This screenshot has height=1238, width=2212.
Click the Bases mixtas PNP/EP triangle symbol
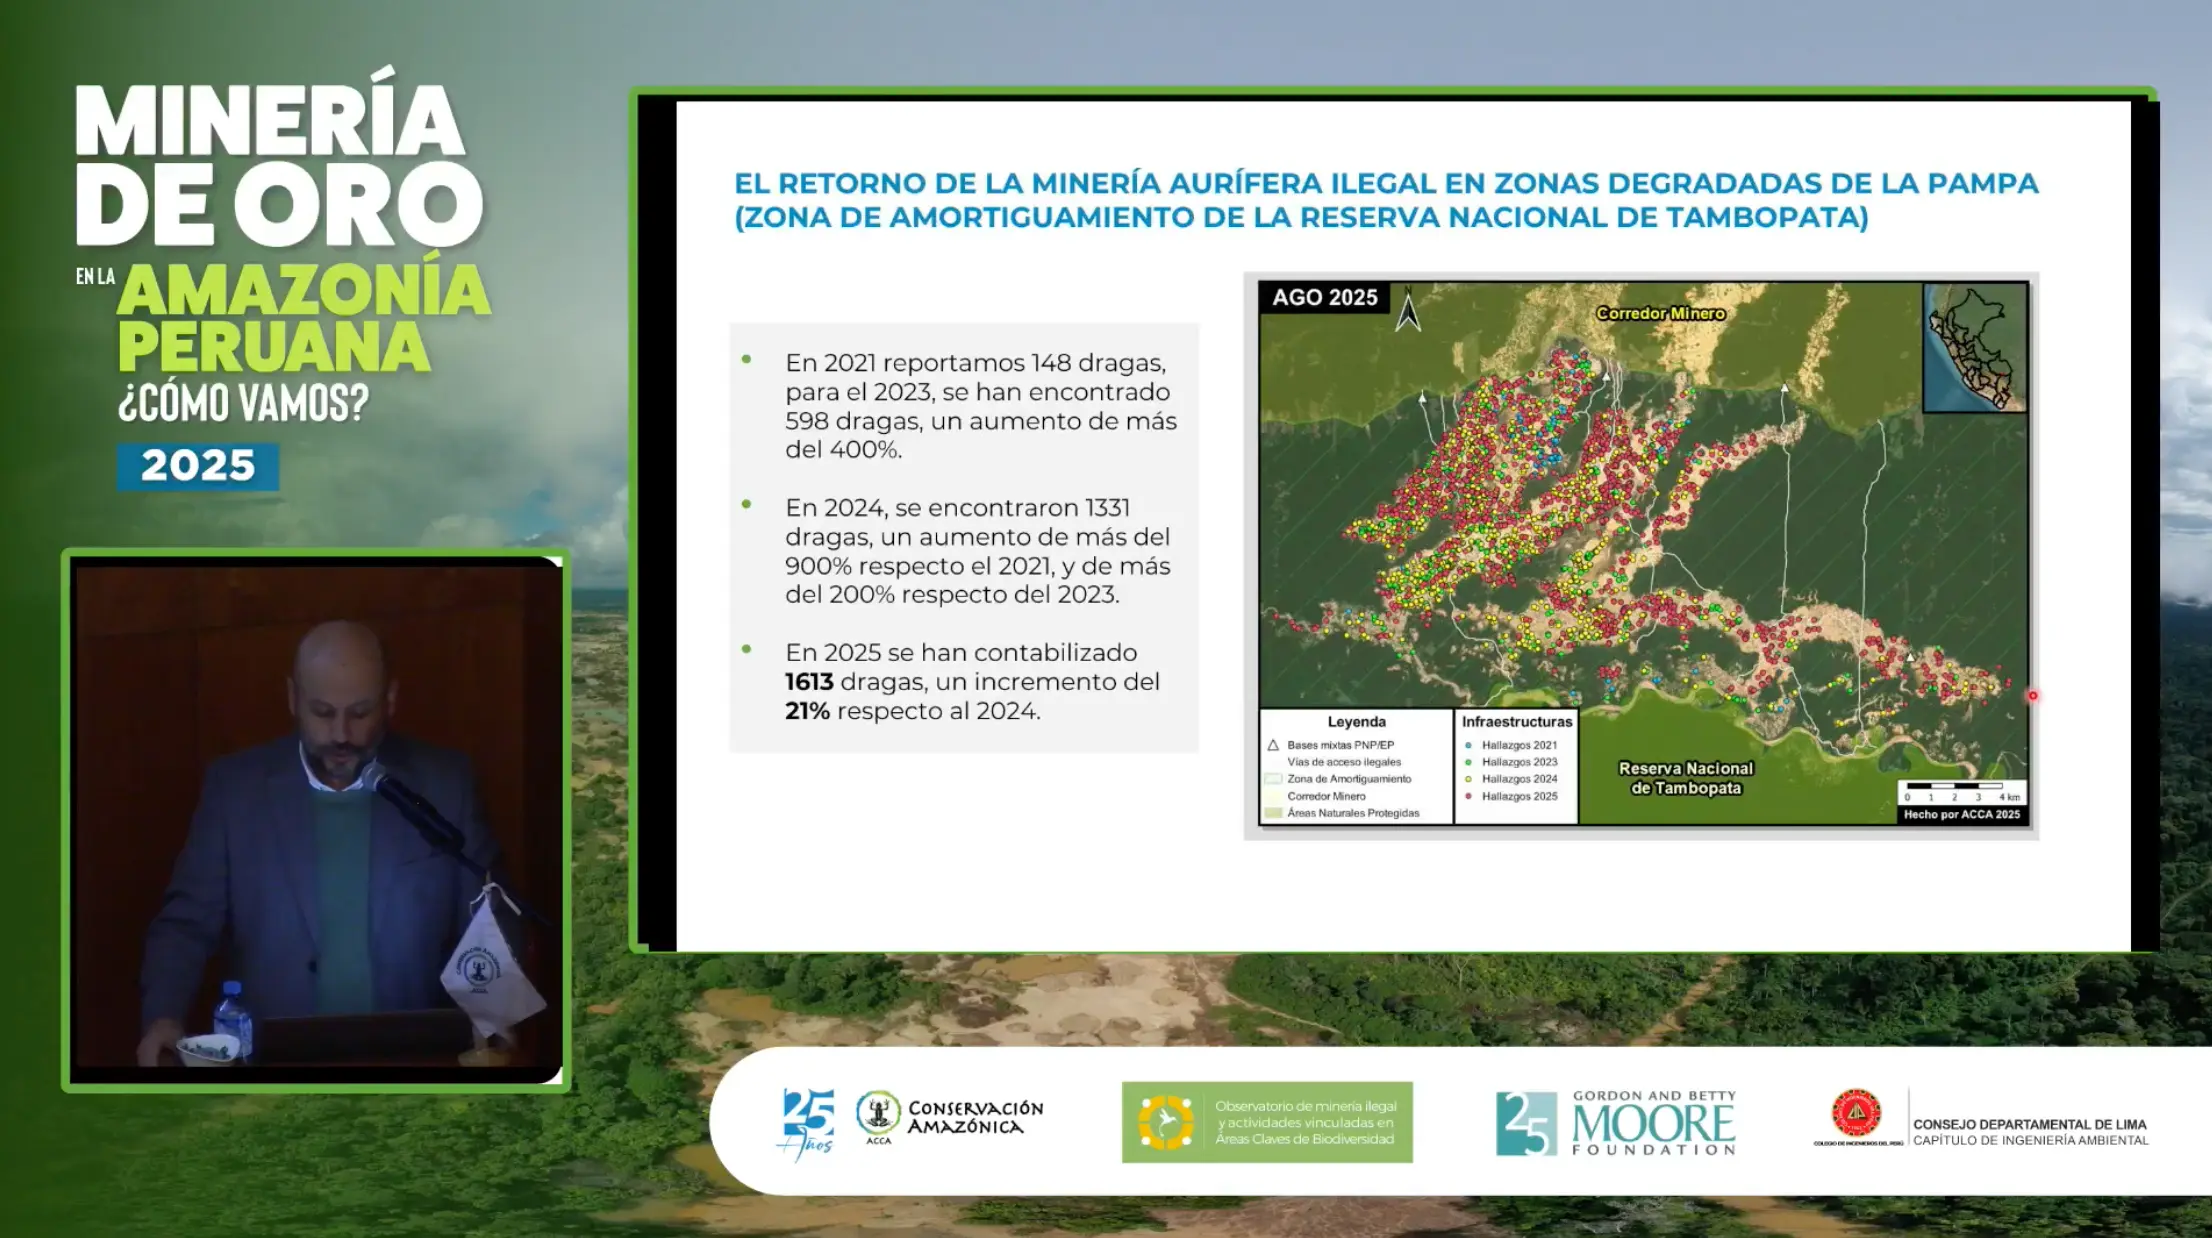click(x=1273, y=745)
